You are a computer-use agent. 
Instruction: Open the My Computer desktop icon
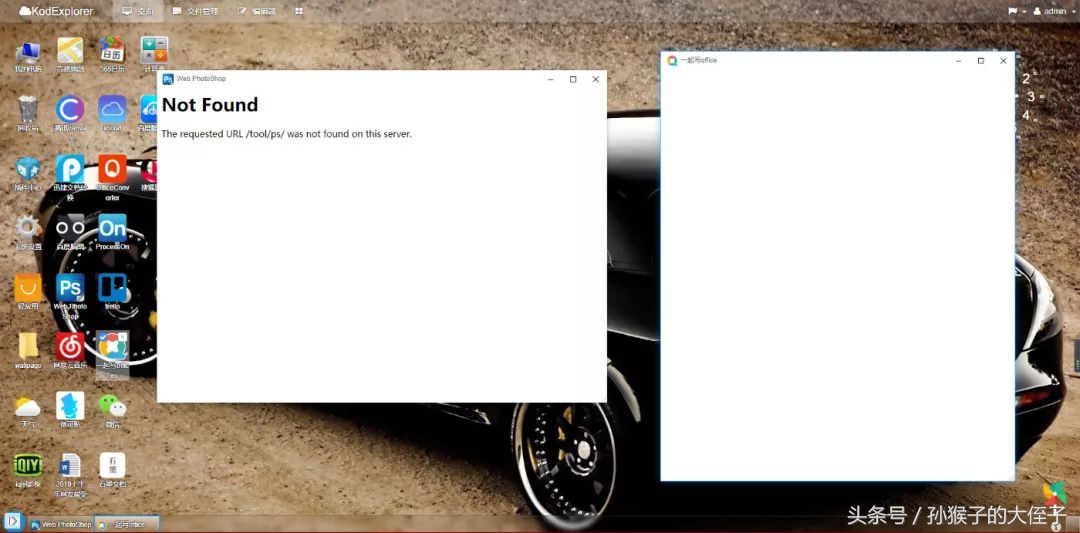28,52
